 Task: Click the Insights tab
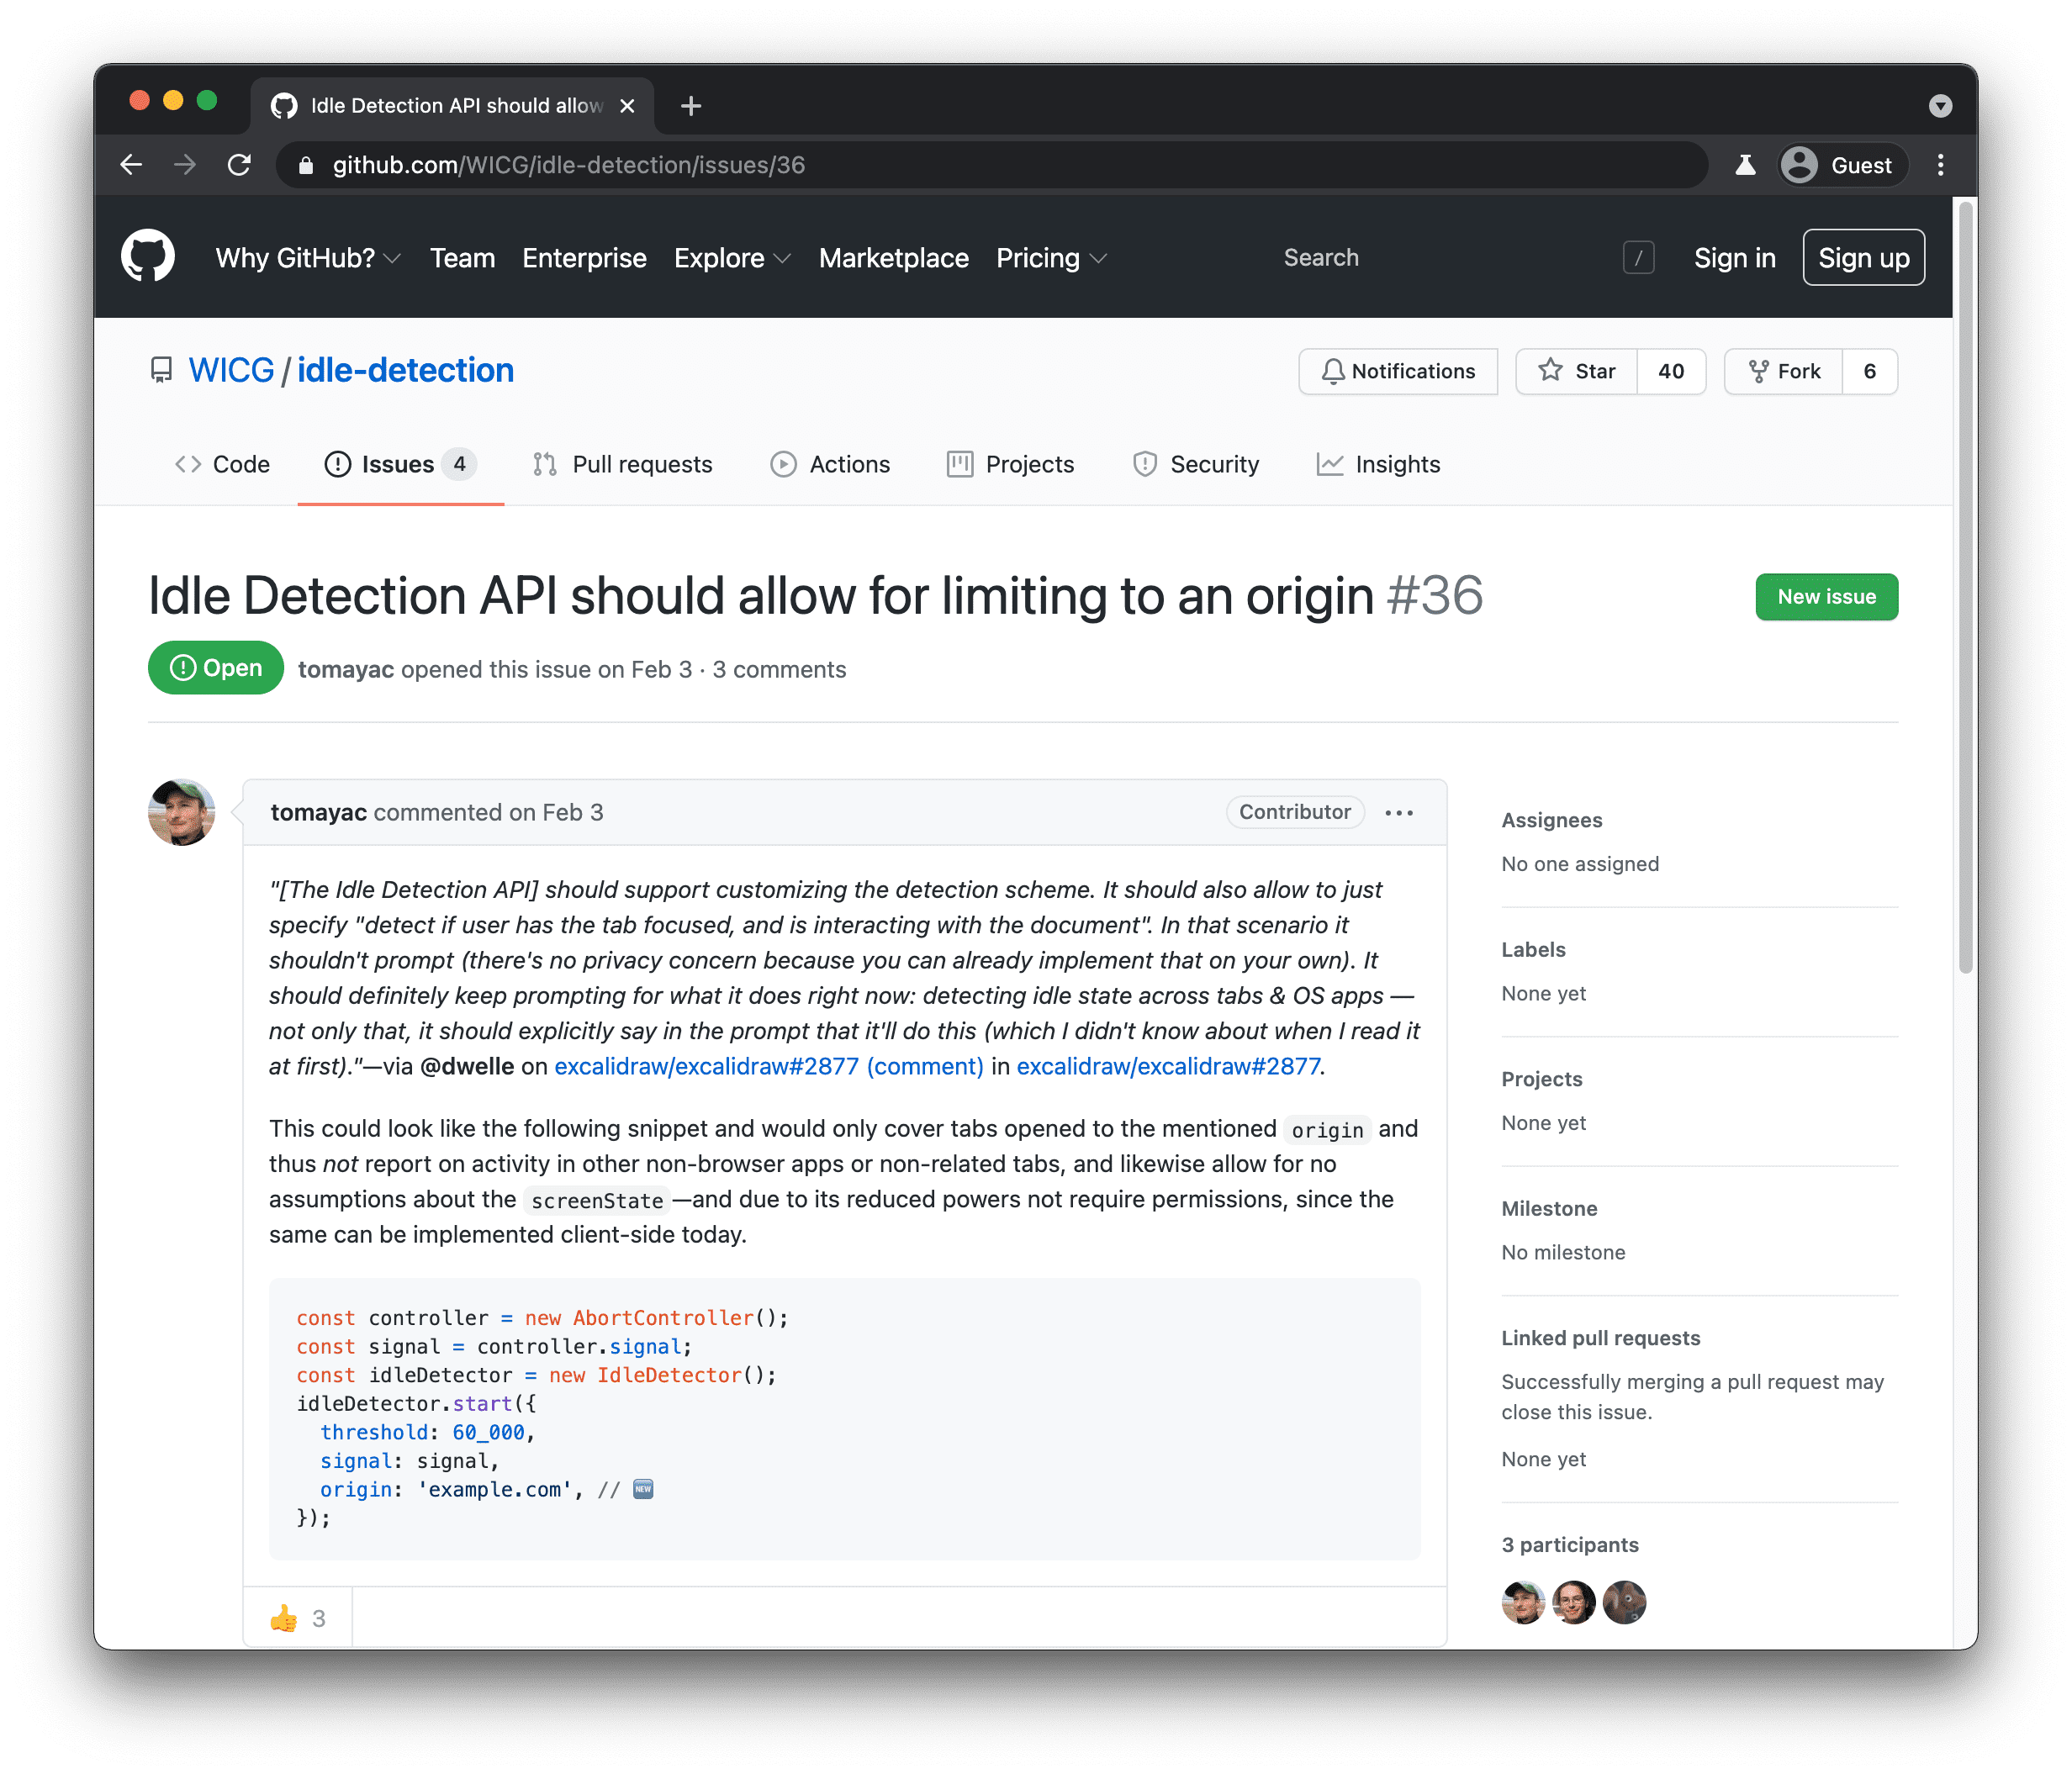(x=1398, y=463)
